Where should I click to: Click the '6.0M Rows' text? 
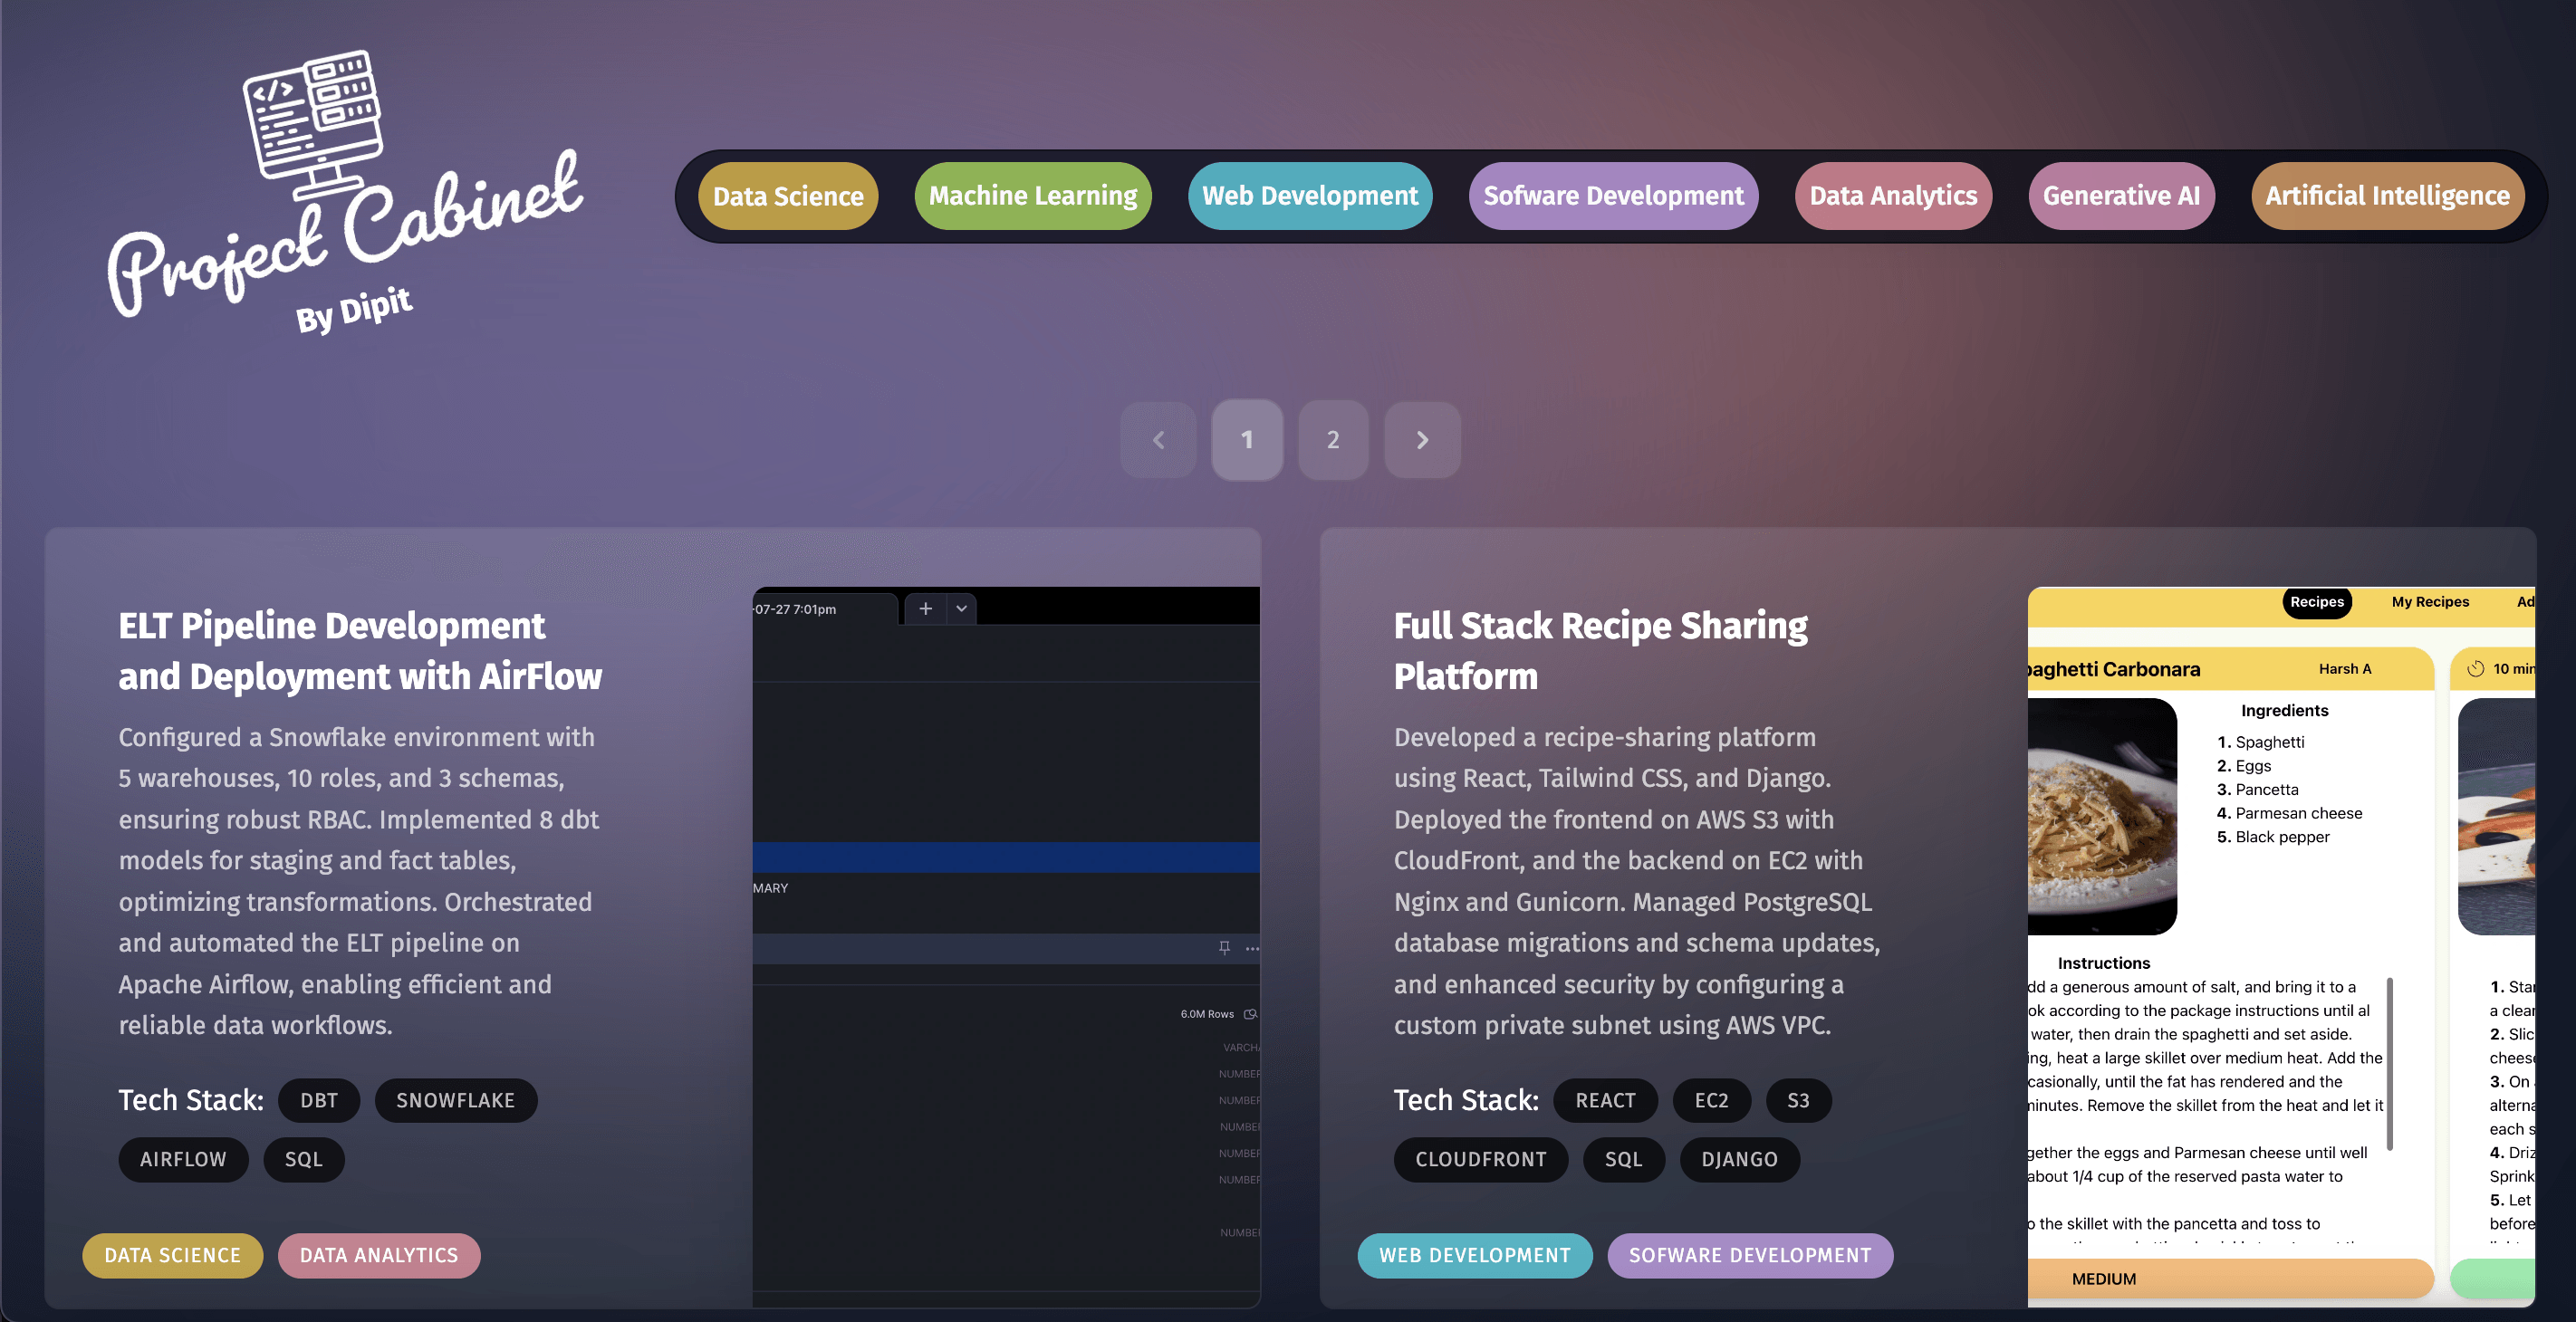click(x=1207, y=1014)
